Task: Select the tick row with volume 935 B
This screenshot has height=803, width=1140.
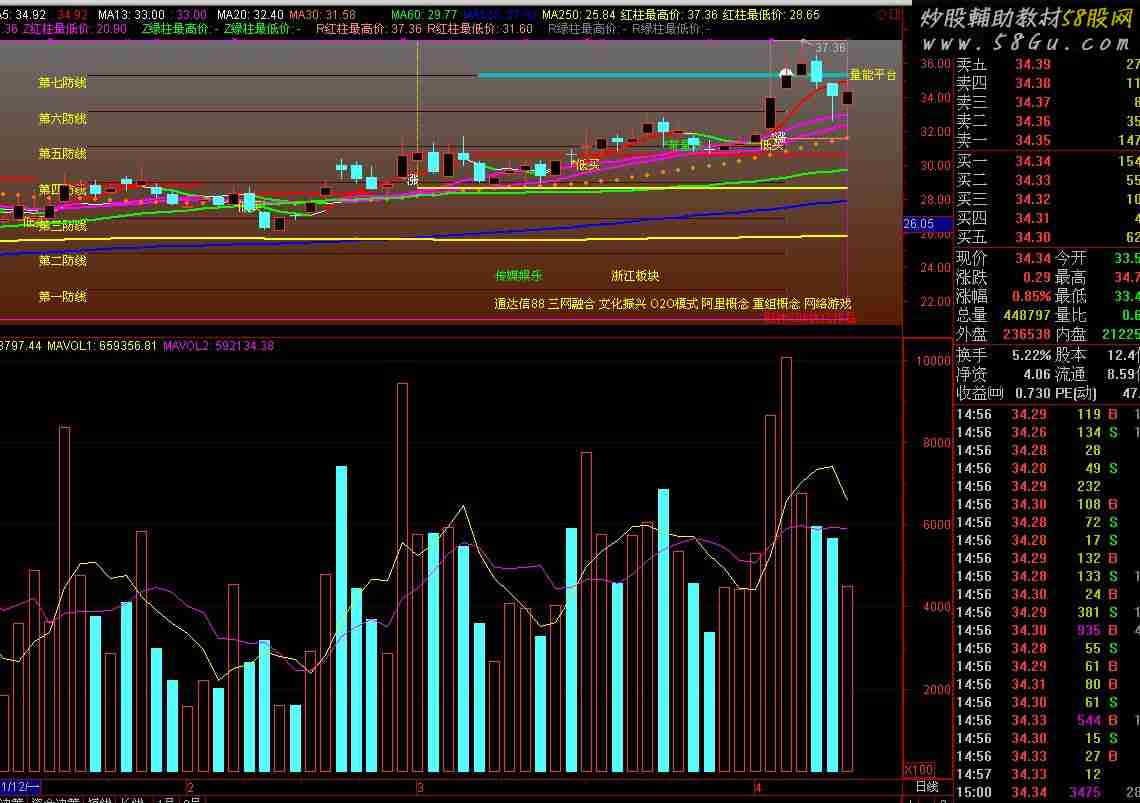Action: click(x=1047, y=631)
